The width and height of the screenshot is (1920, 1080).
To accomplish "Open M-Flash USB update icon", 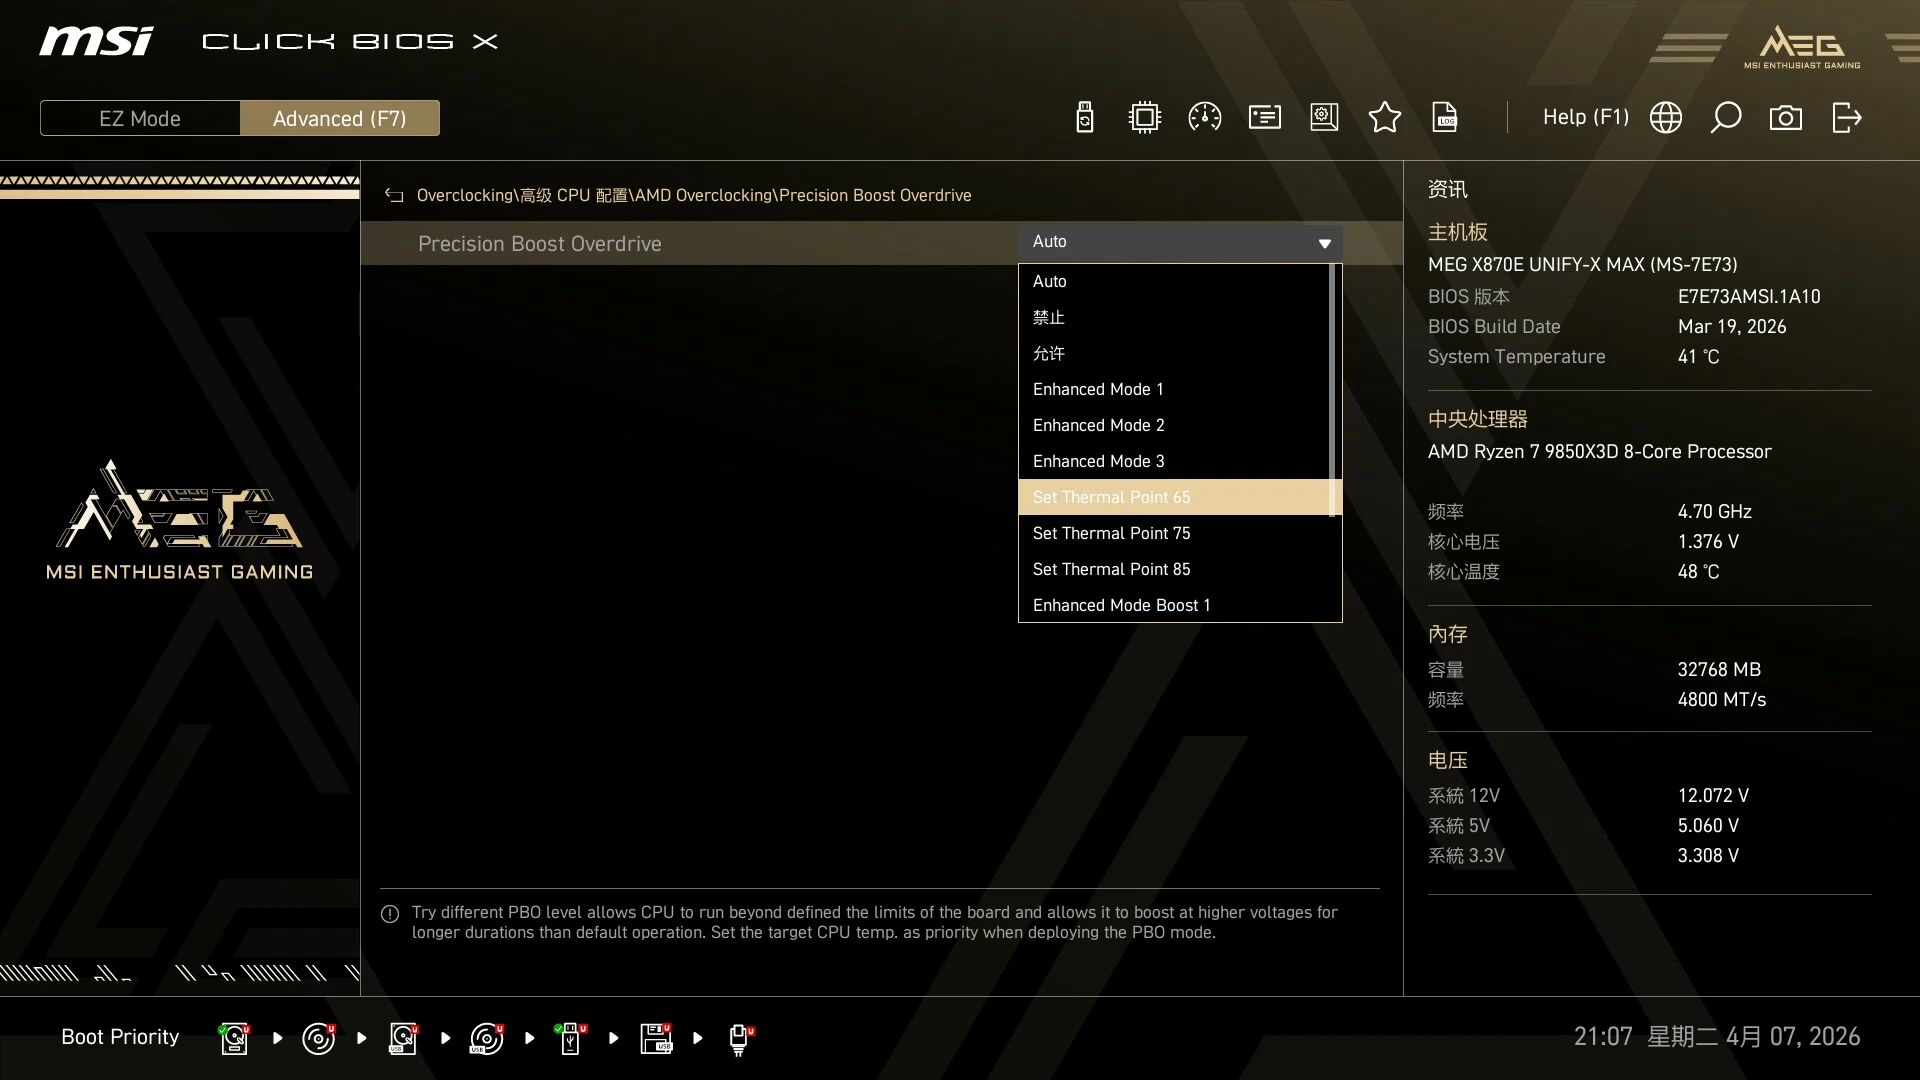I will point(1085,118).
